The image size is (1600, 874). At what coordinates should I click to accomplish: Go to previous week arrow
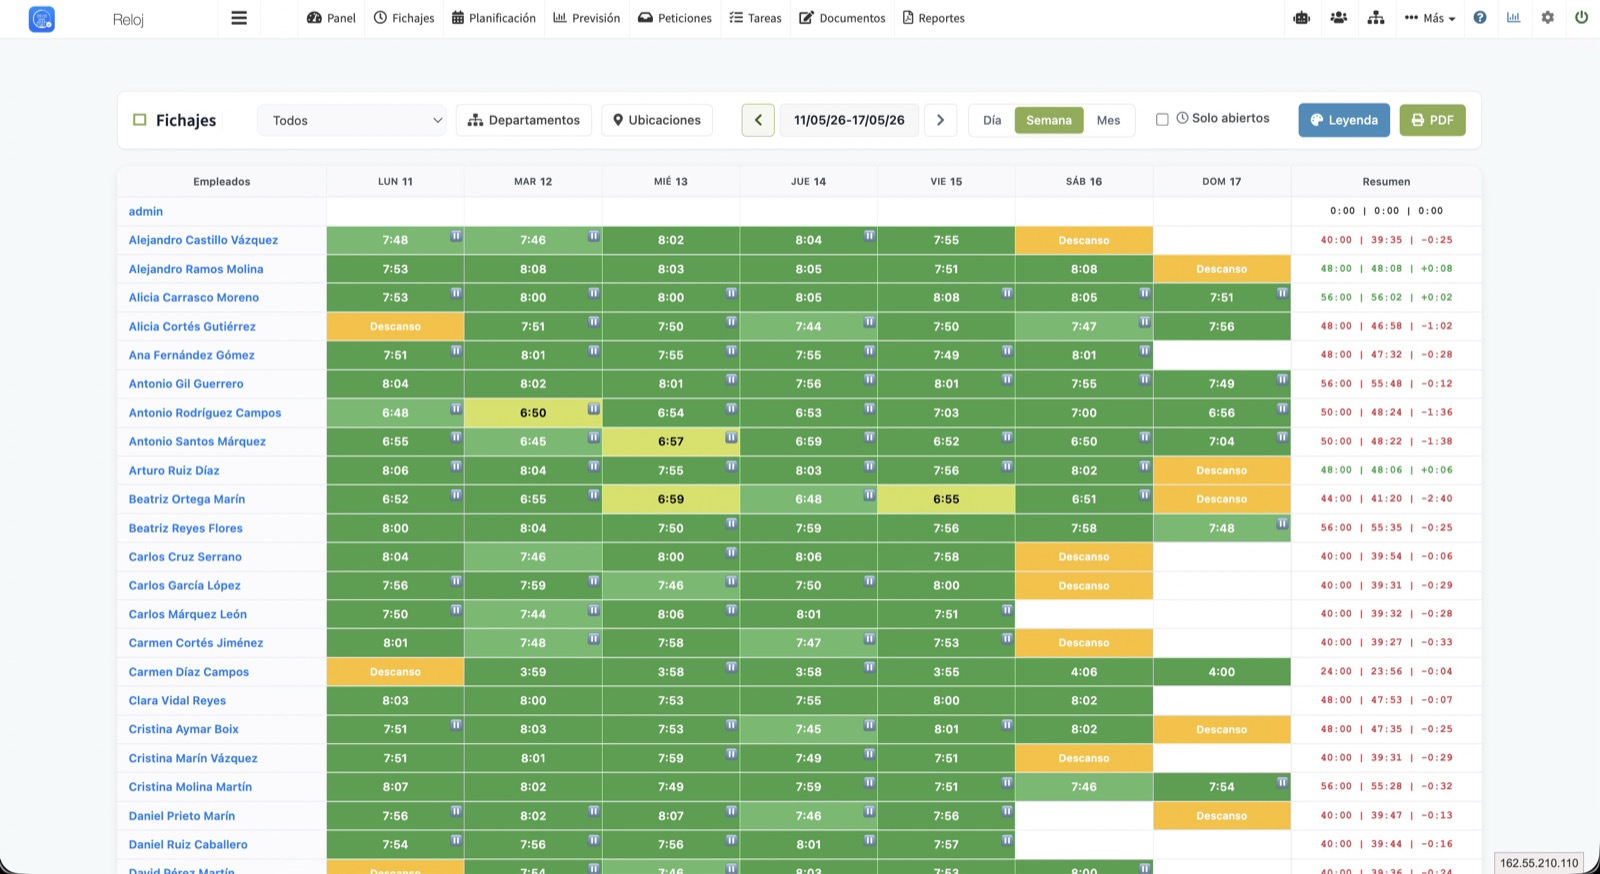758,120
